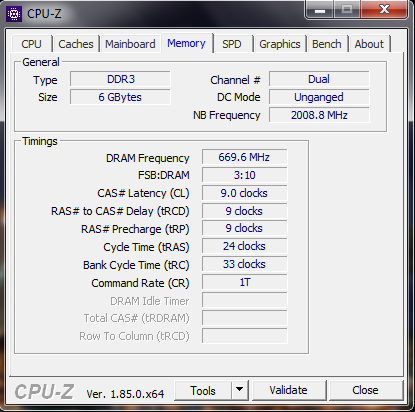The width and height of the screenshot is (415, 412).
Task: Click the empty Row To Column field
Action: (244, 336)
